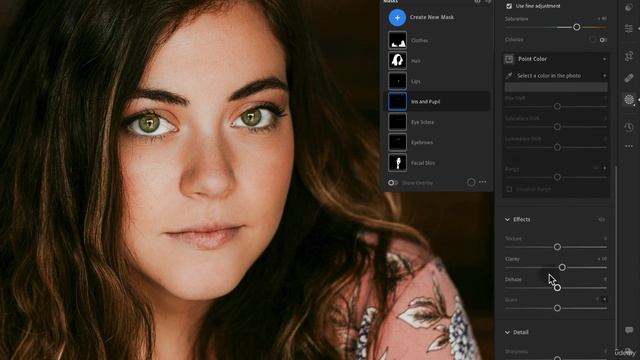Open the Select a color in the photo dropdown
Screen dimensions: 640x360
coord(604,76)
